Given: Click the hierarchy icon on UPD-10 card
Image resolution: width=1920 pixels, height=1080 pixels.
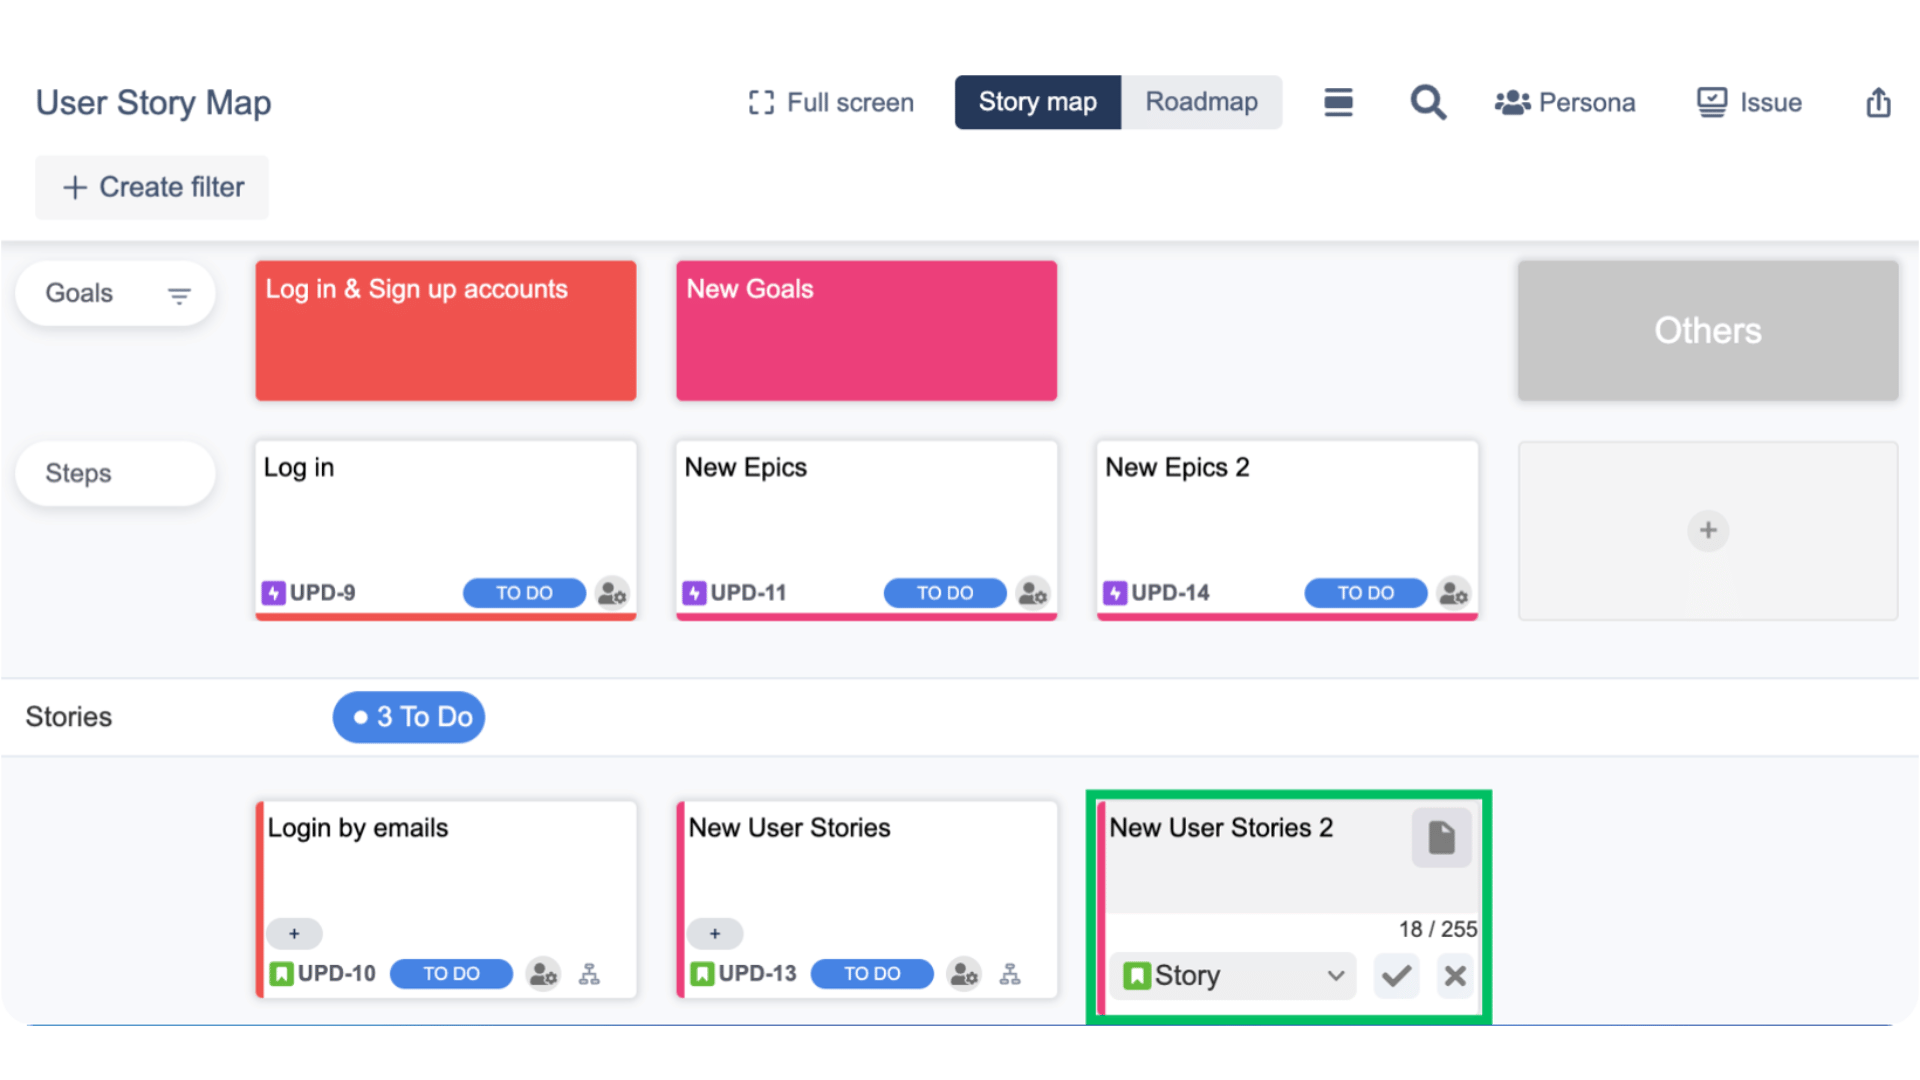Looking at the screenshot, I should point(590,973).
